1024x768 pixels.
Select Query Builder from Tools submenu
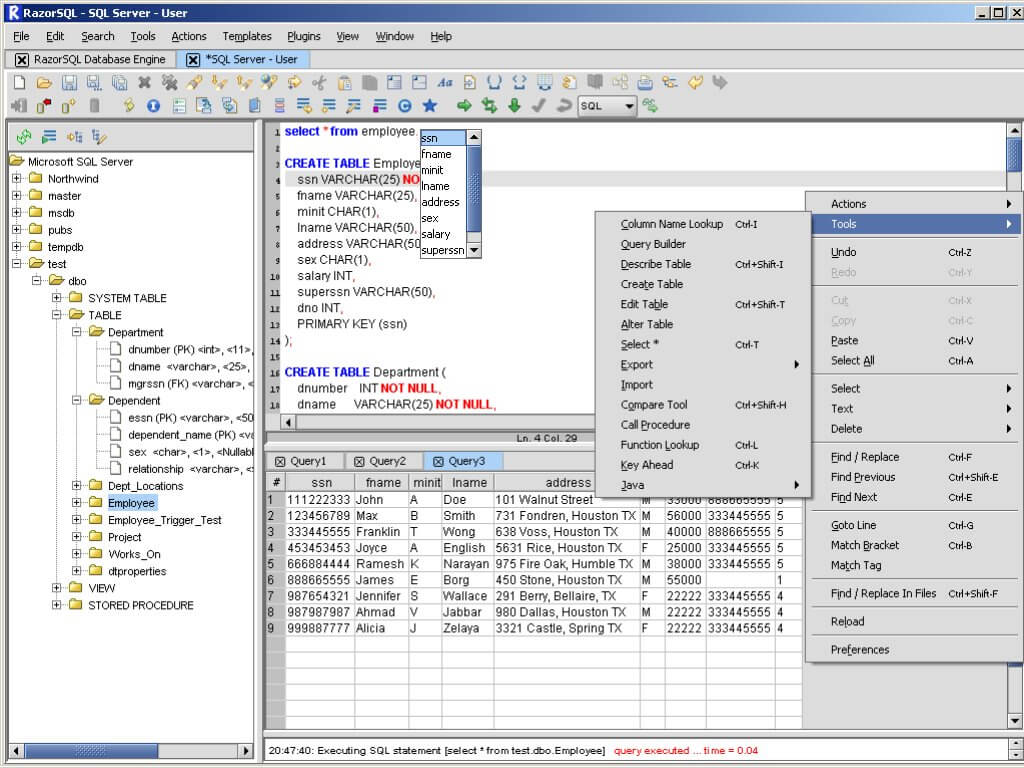pos(653,244)
